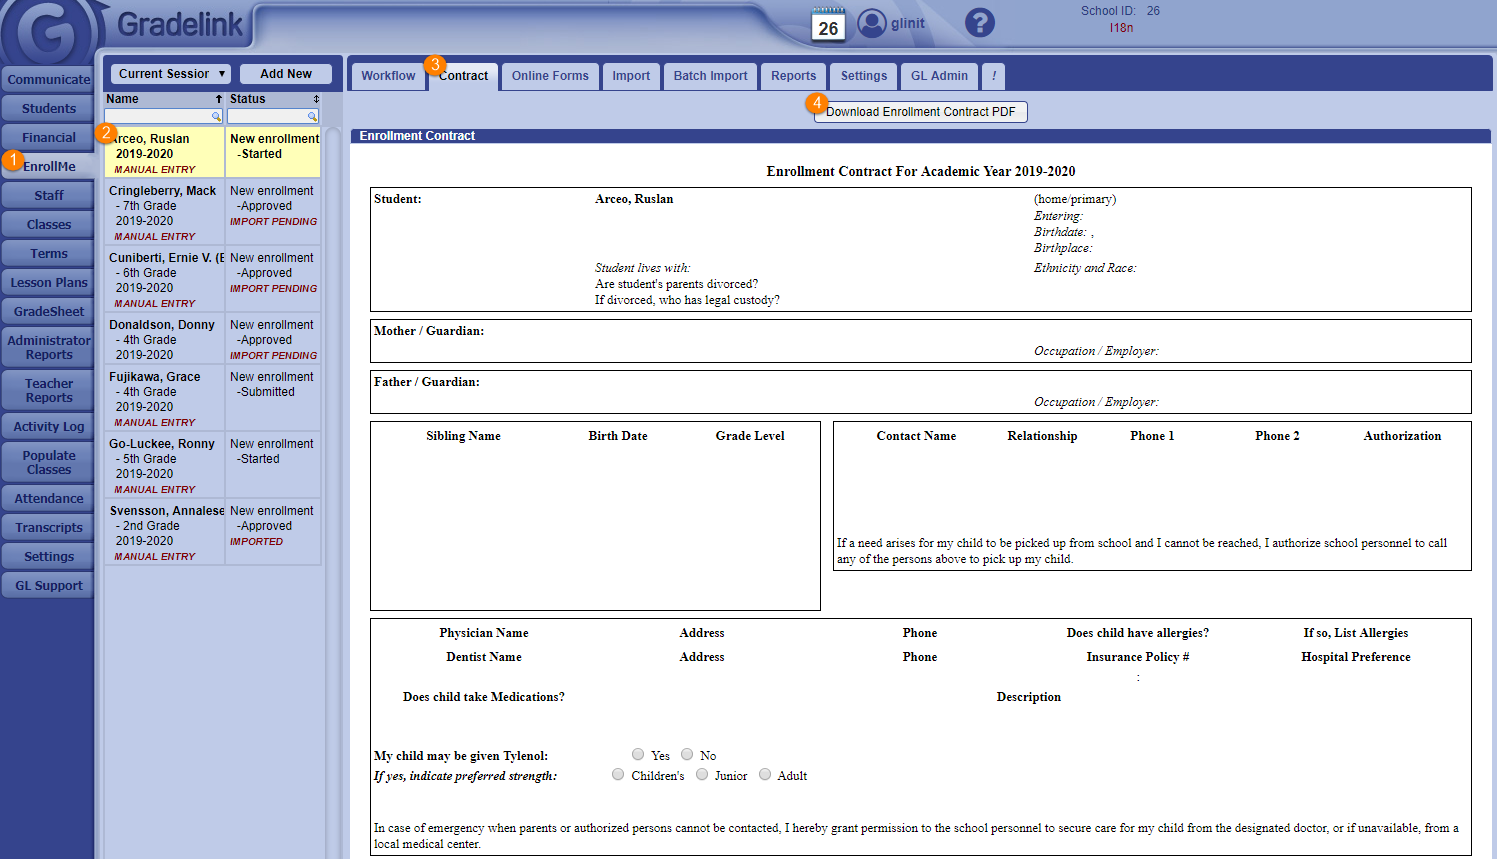Click the Add New button
This screenshot has width=1497, height=859.
[x=286, y=74]
